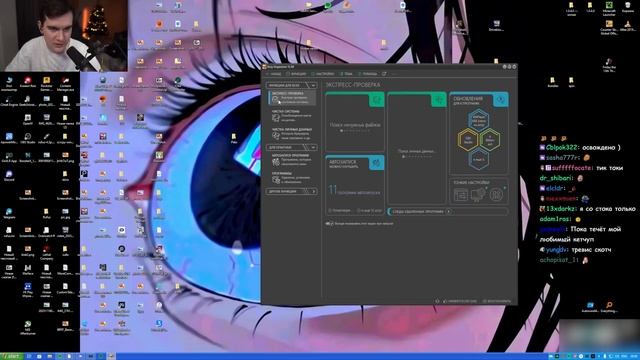This screenshot has width=640, height=360.
Task: Select the green hexagon in Обновления card
Action: 489,139
